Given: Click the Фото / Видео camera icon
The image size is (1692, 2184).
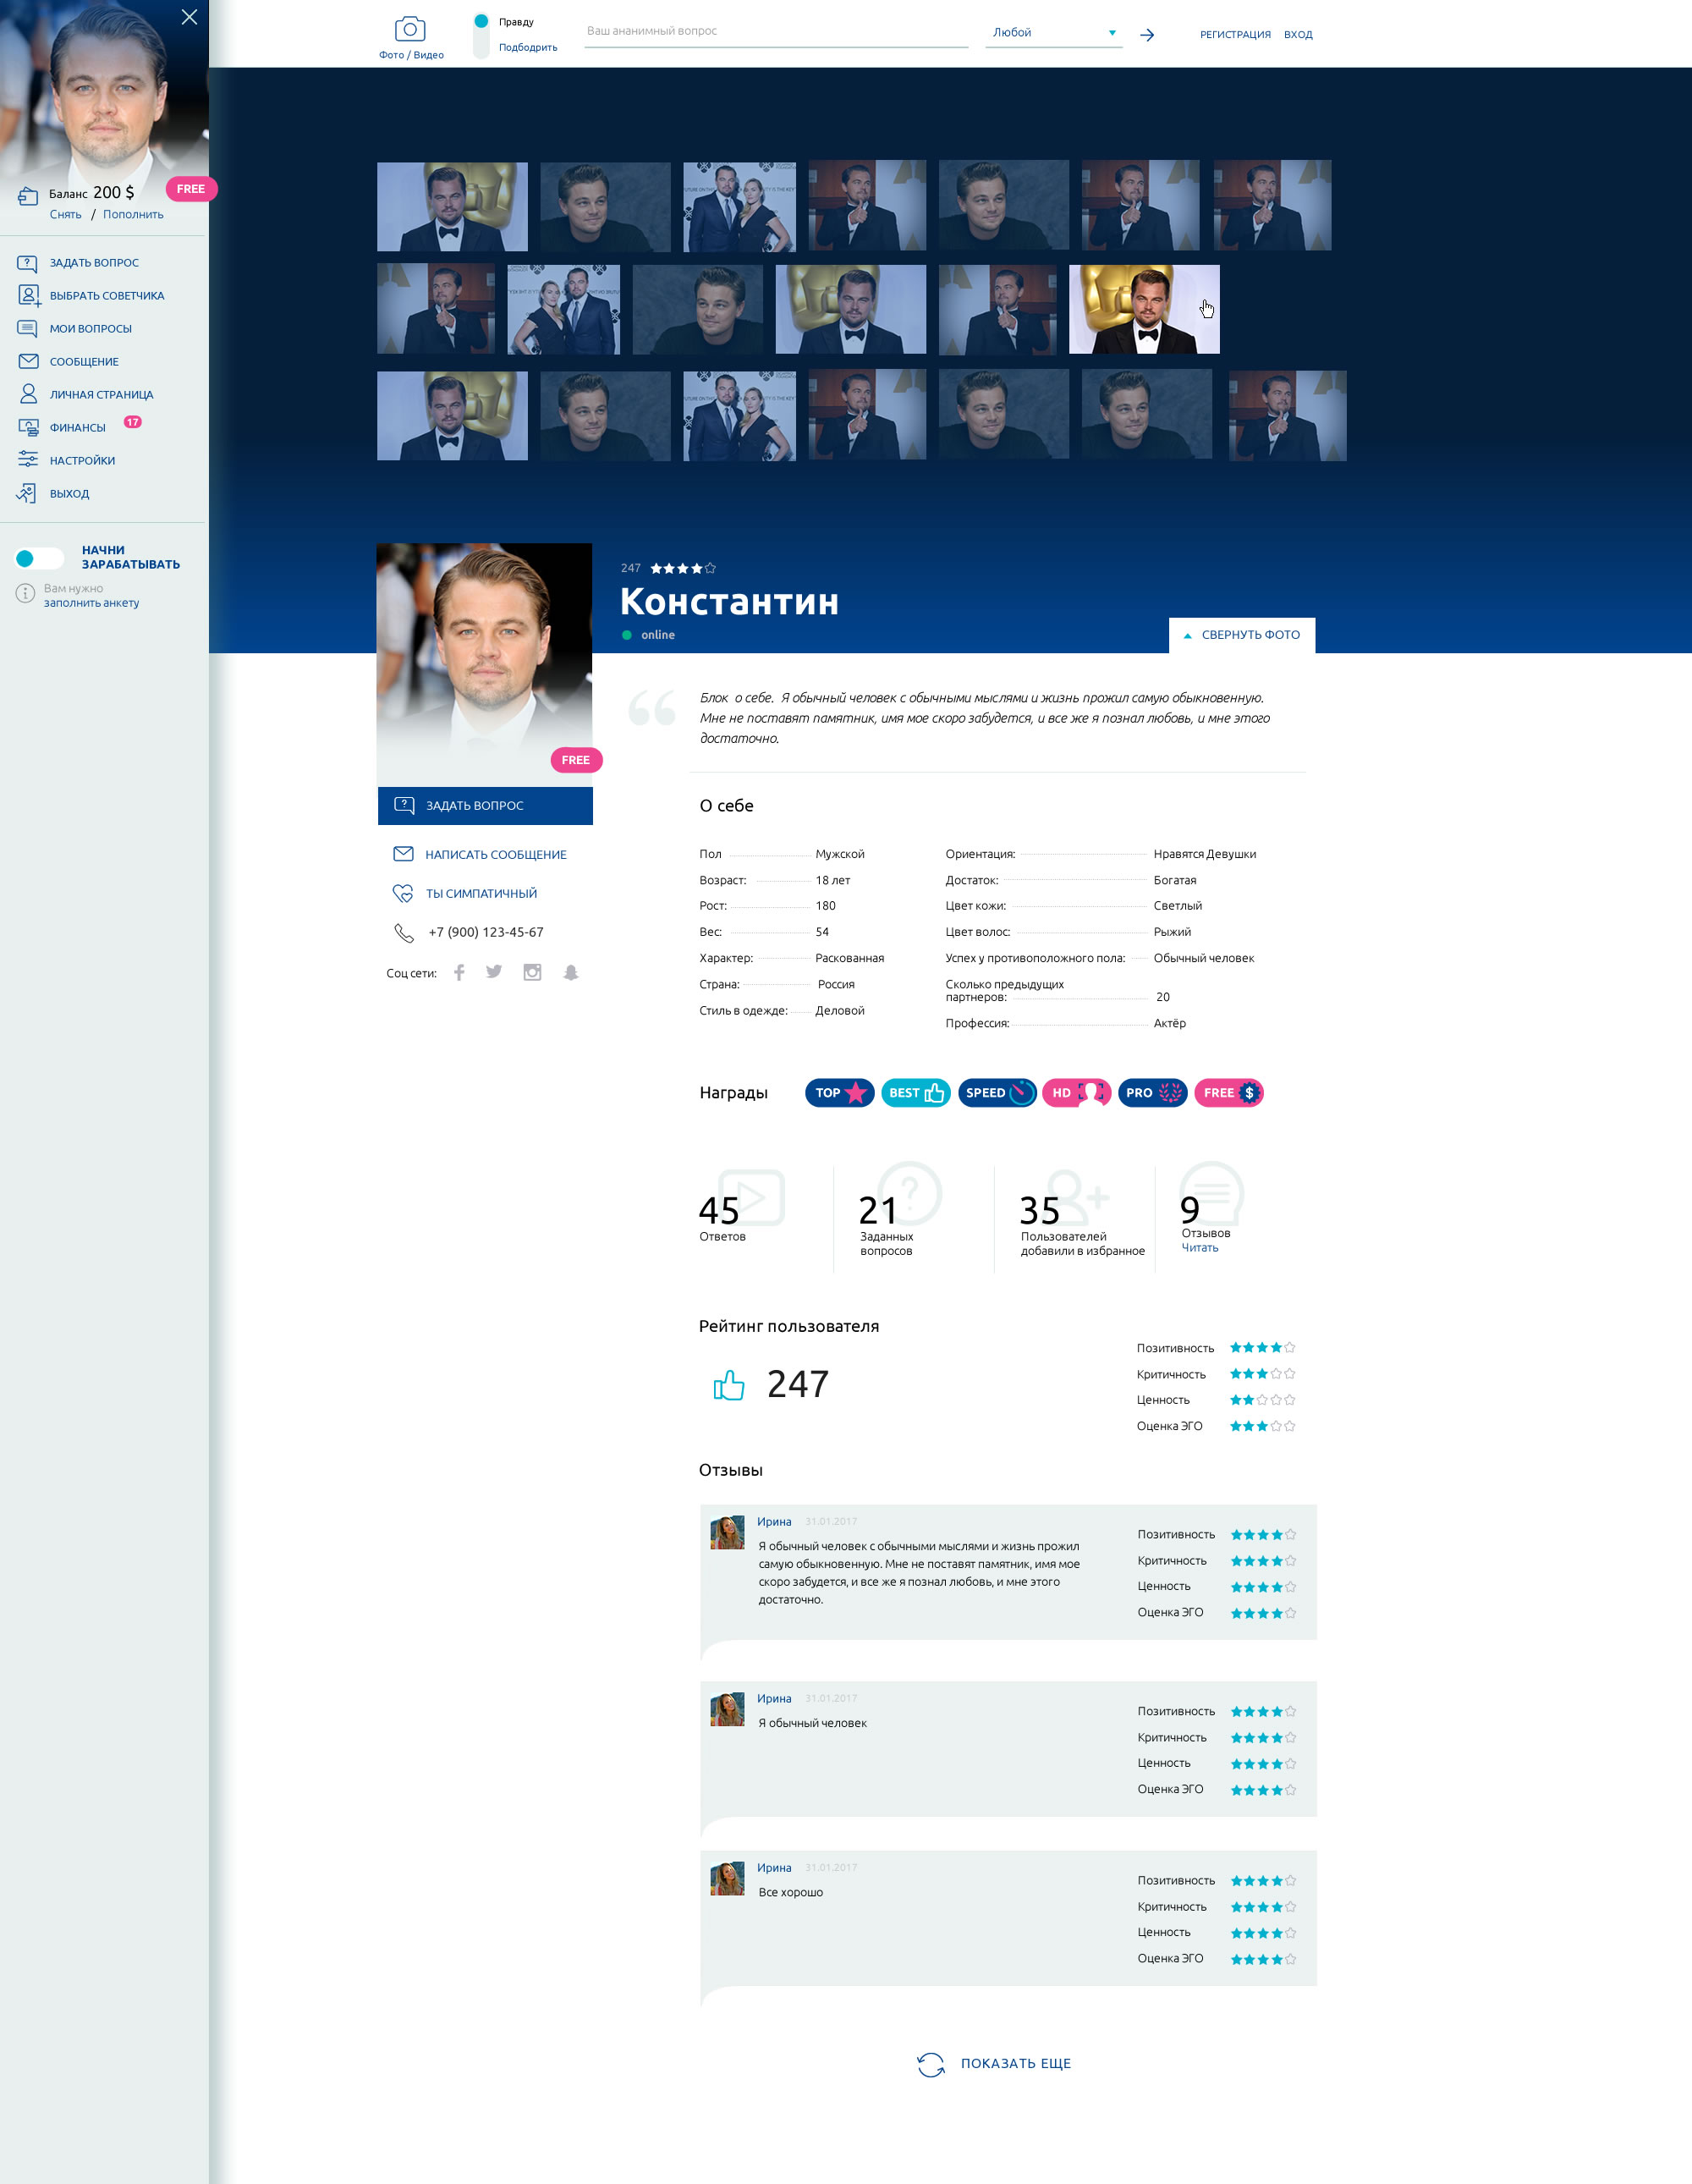Looking at the screenshot, I should tap(410, 30).
